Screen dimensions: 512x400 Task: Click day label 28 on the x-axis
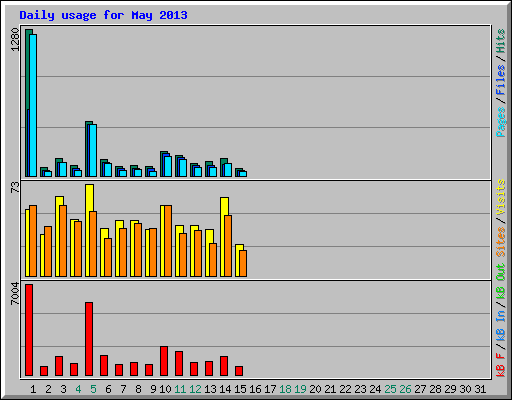tap(435, 389)
